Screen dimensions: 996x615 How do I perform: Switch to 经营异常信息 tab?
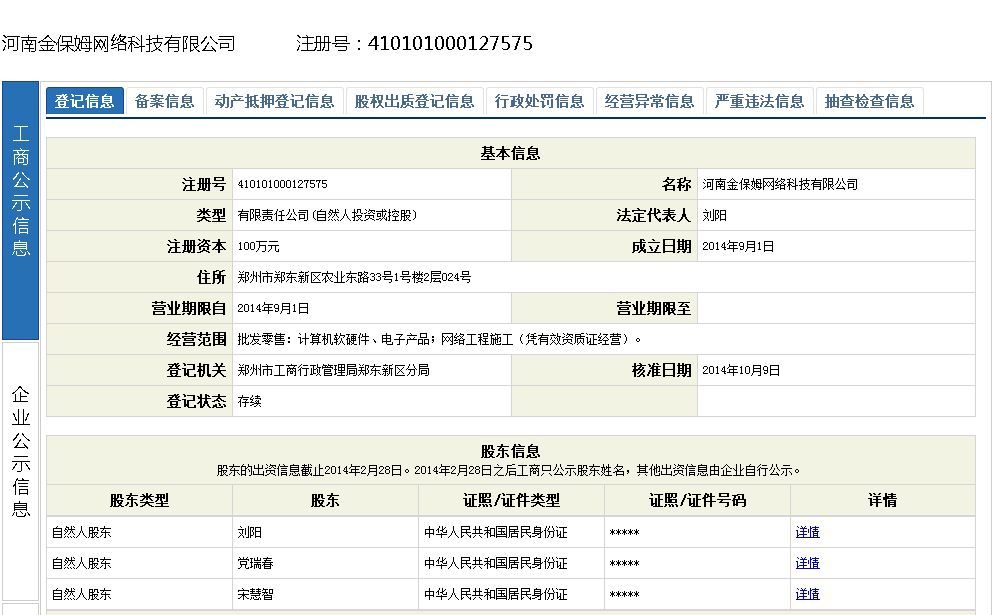click(649, 101)
